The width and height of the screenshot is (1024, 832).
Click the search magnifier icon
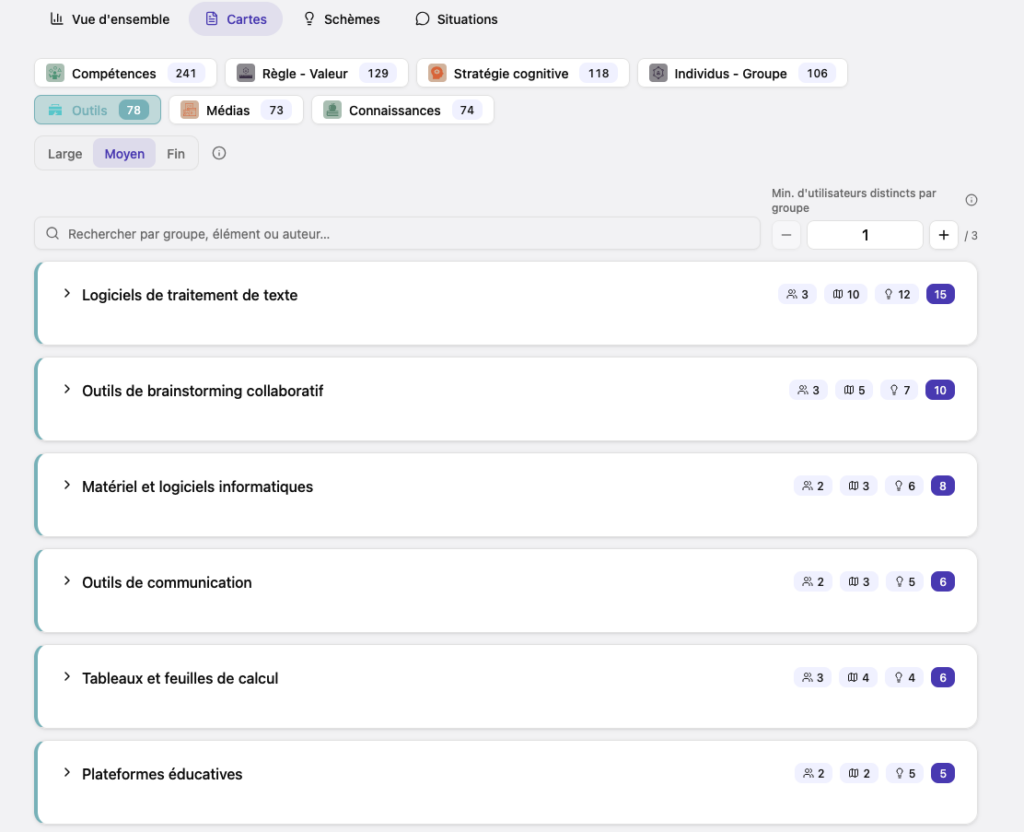[53, 234]
